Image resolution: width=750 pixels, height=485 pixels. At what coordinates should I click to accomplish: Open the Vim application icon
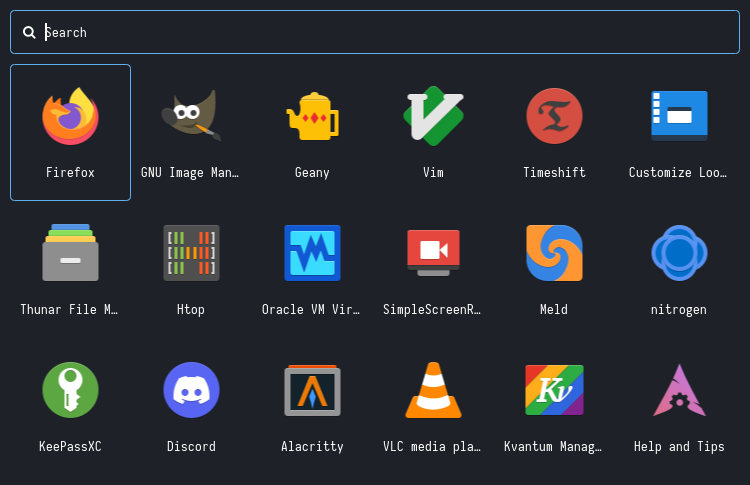pos(433,117)
